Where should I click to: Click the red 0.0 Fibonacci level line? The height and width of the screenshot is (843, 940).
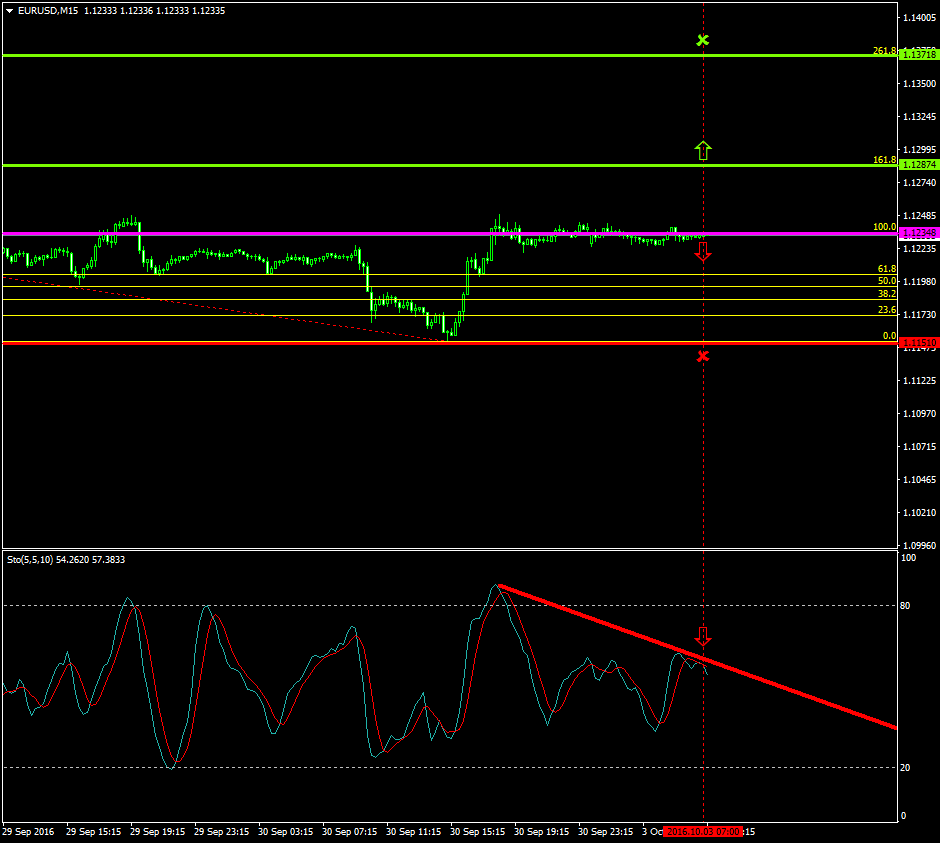point(300,343)
